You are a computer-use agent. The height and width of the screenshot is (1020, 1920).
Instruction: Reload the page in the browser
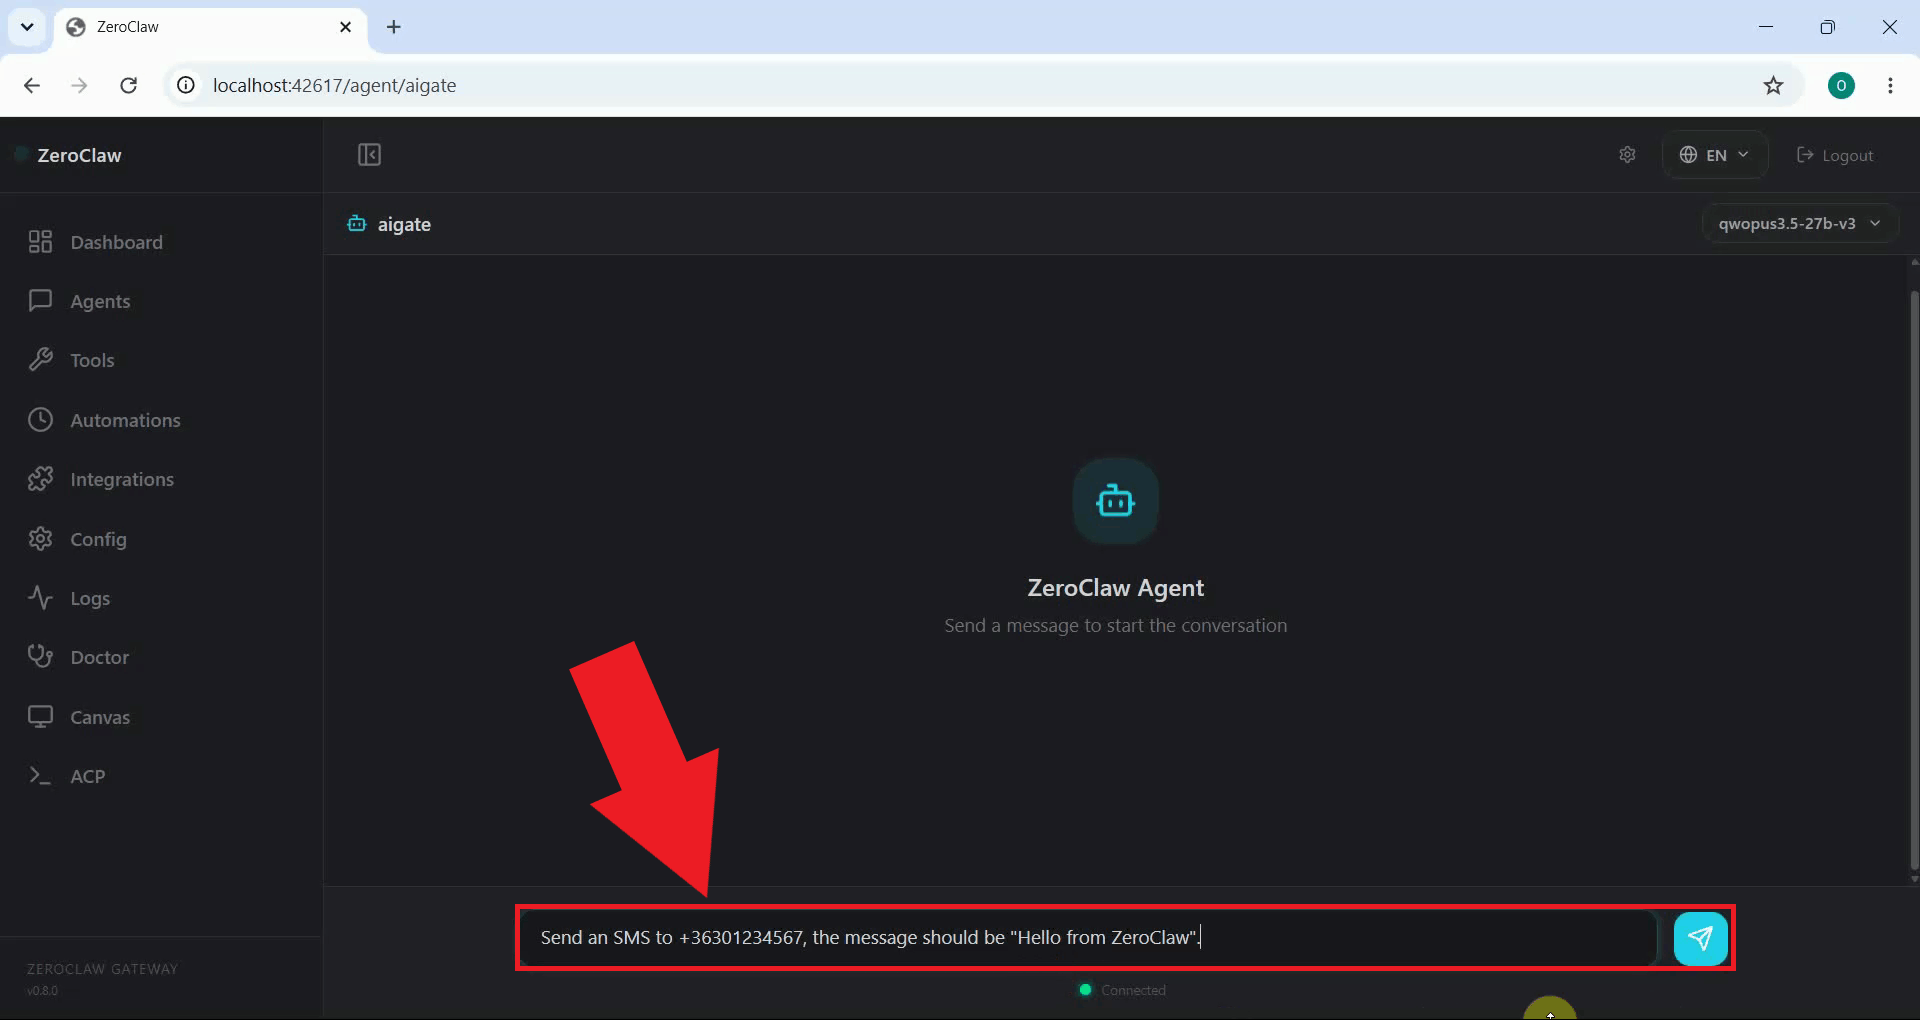click(129, 85)
